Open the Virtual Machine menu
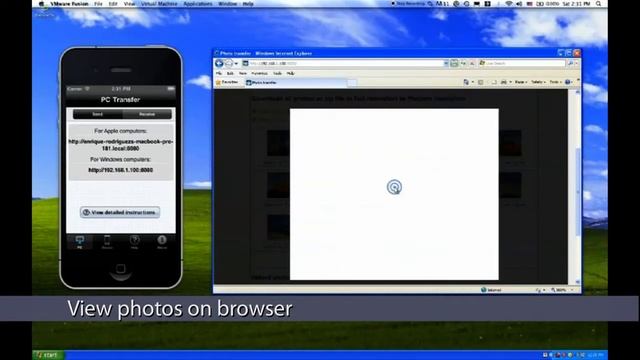 159,4
